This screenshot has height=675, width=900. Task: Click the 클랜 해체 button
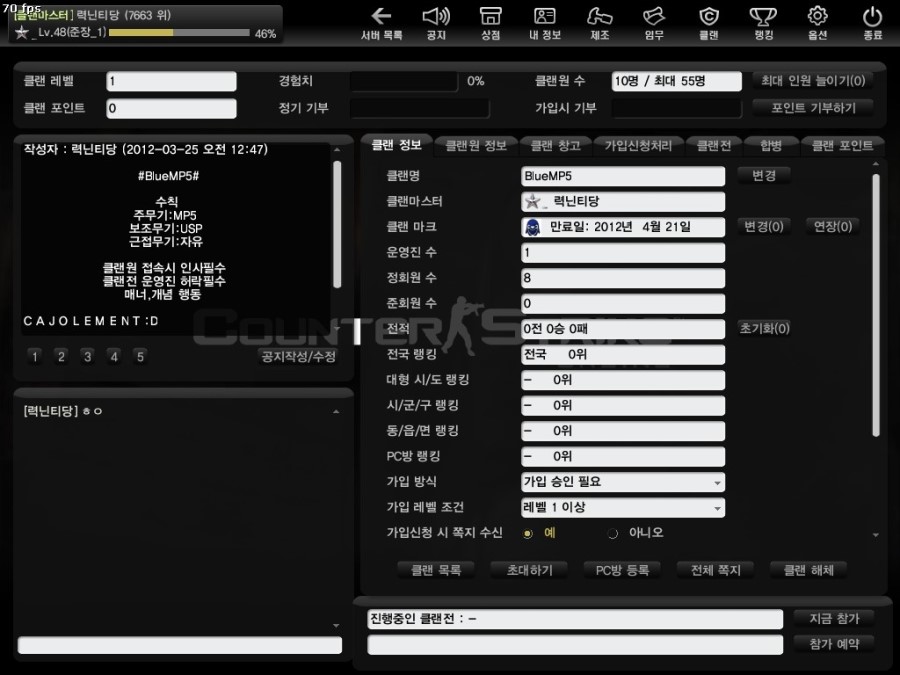[x=809, y=570]
